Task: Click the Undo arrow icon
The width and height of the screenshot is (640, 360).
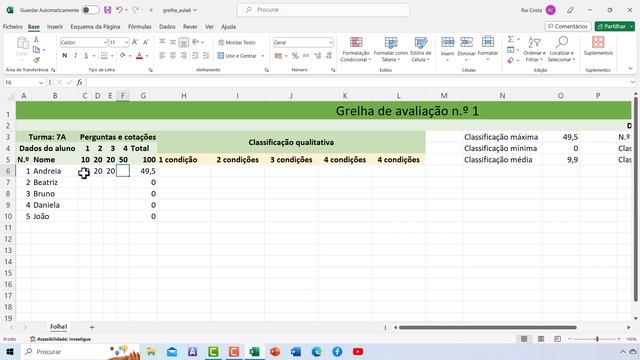Action: (119, 10)
